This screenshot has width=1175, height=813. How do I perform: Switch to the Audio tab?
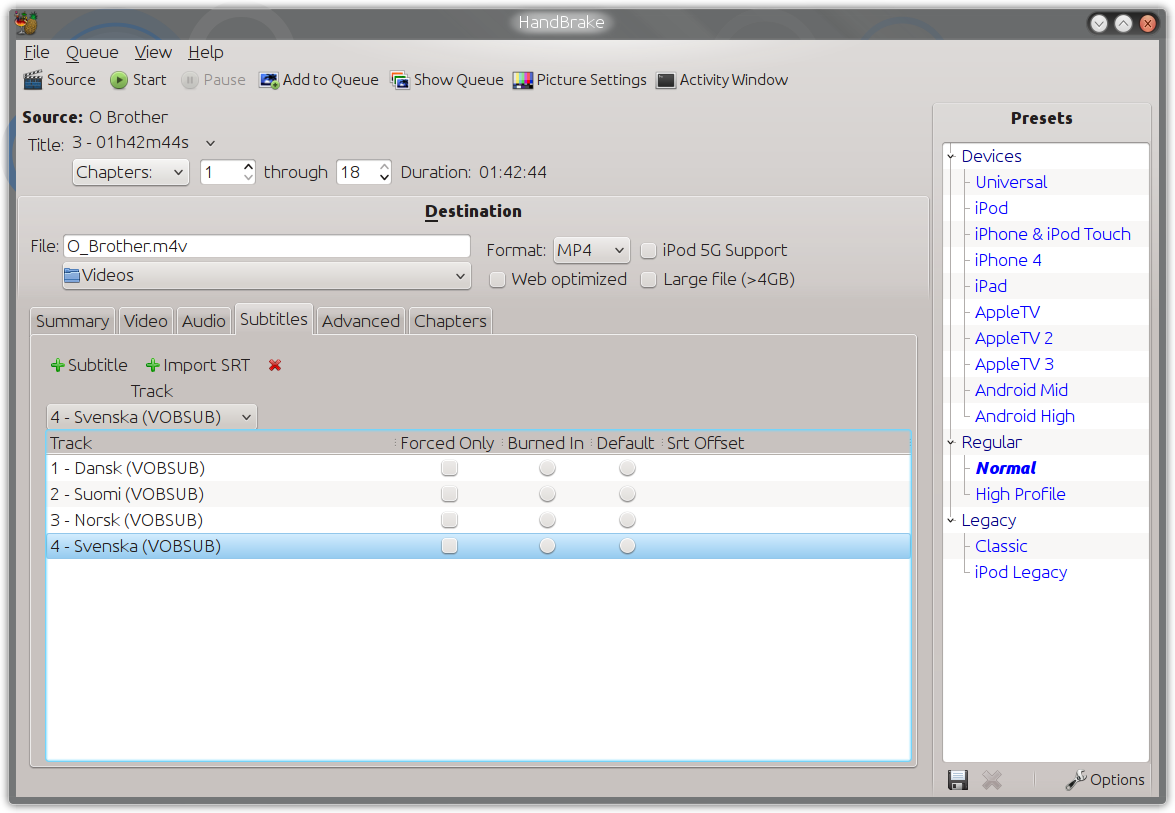click(203, 321)
